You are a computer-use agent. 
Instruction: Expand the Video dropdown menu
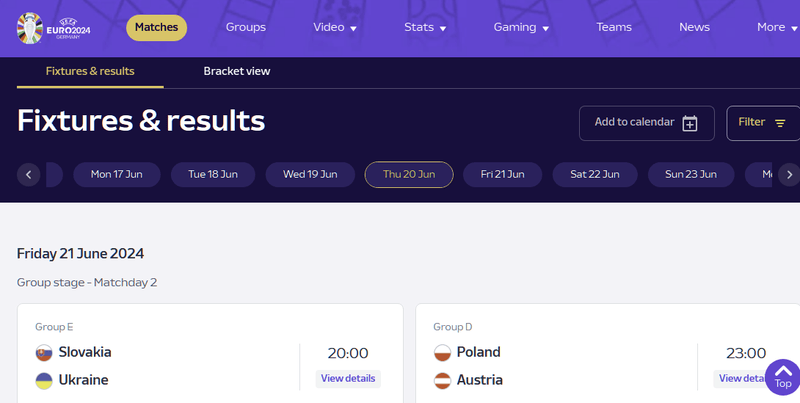pyautogui.click(x=334, y=28)
